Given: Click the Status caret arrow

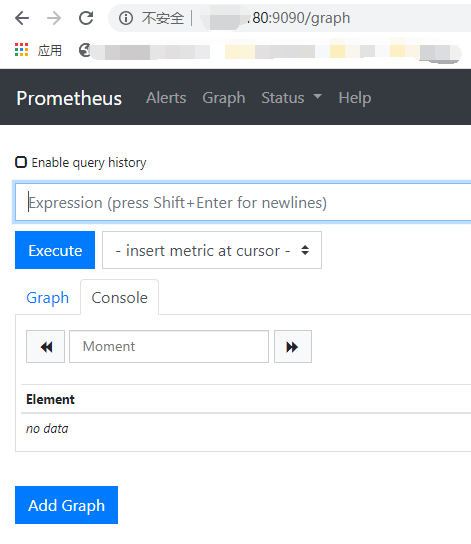Looking at the screenshot, I should (317, 96).
